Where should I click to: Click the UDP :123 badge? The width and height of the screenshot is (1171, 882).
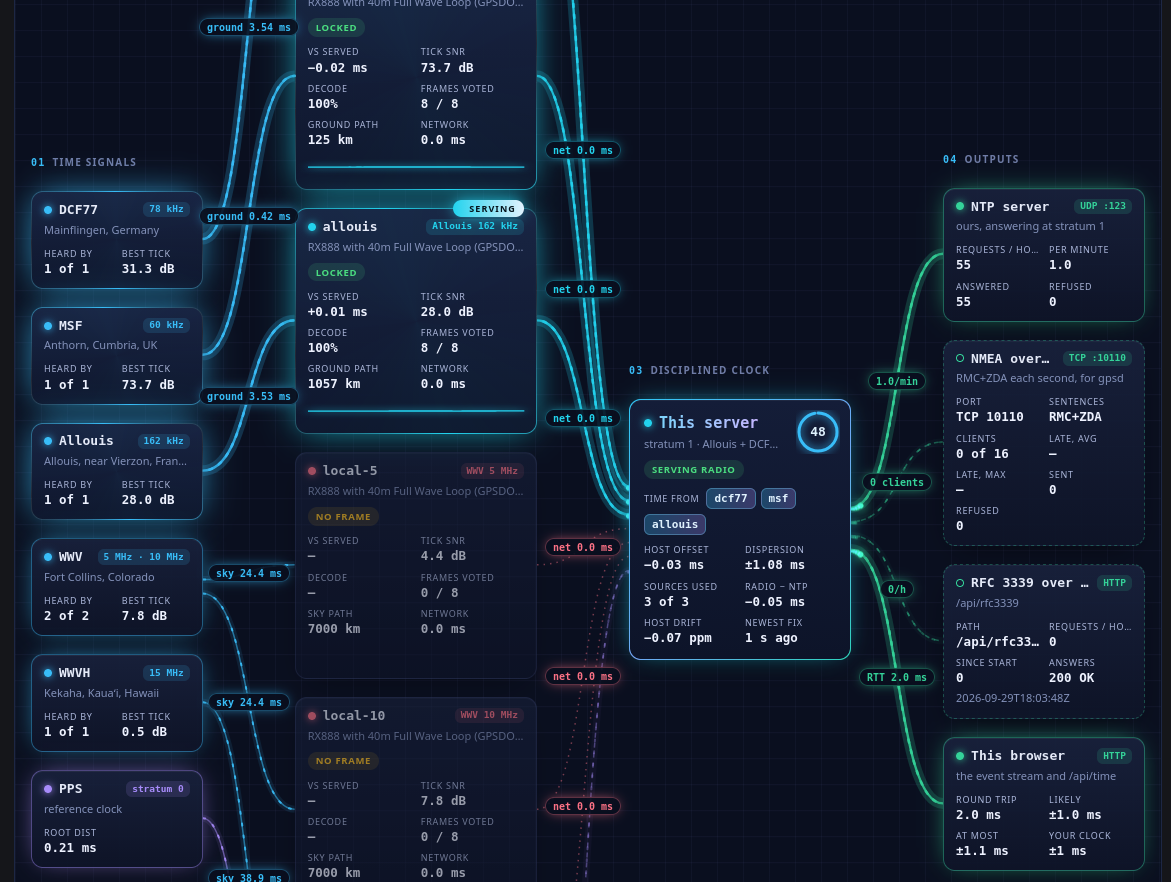click(x=1103, y=206)
